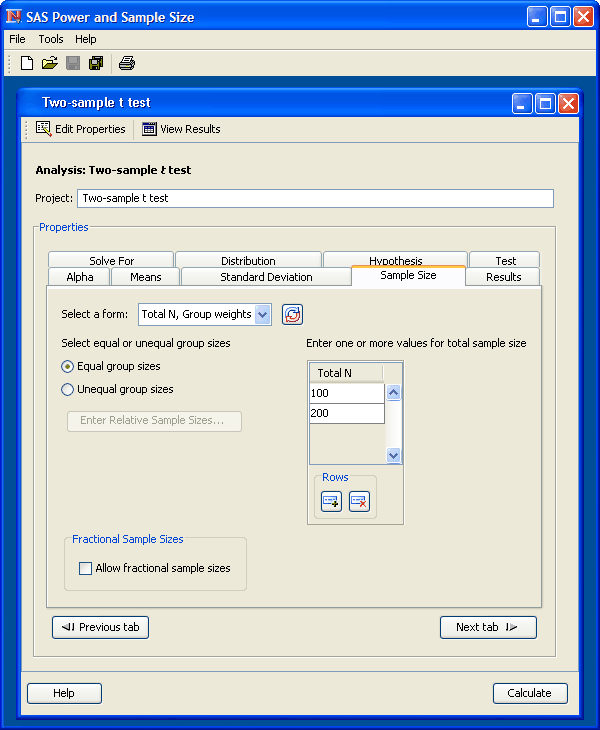Select the Total N cell containing 200
The height and width of the screenshot is (730, 600).
(346, 413)
